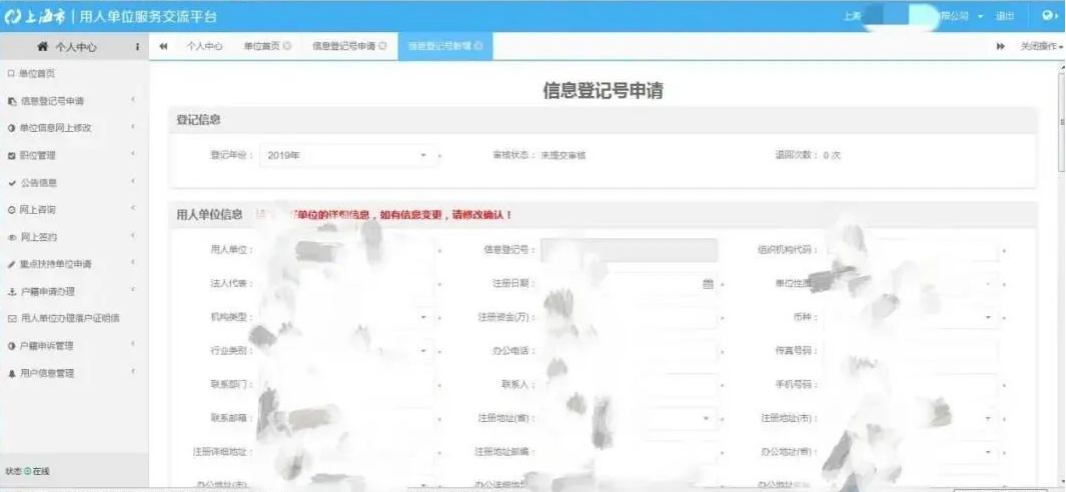Open 网上咨询 in the sidebar

click(x=38, y=210)
